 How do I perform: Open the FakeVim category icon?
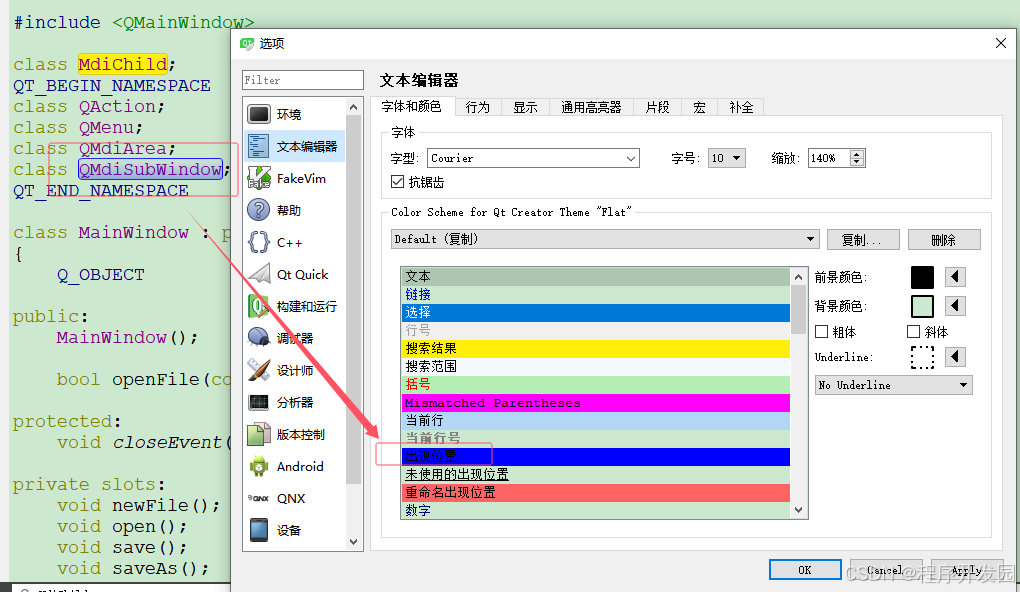259,178
